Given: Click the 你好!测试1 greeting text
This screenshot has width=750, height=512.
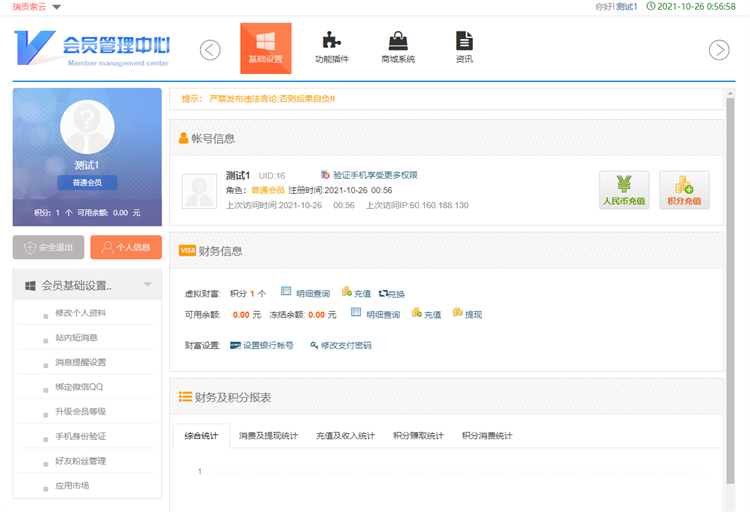Looking at the screenshot, I should [x=616, y=7].
